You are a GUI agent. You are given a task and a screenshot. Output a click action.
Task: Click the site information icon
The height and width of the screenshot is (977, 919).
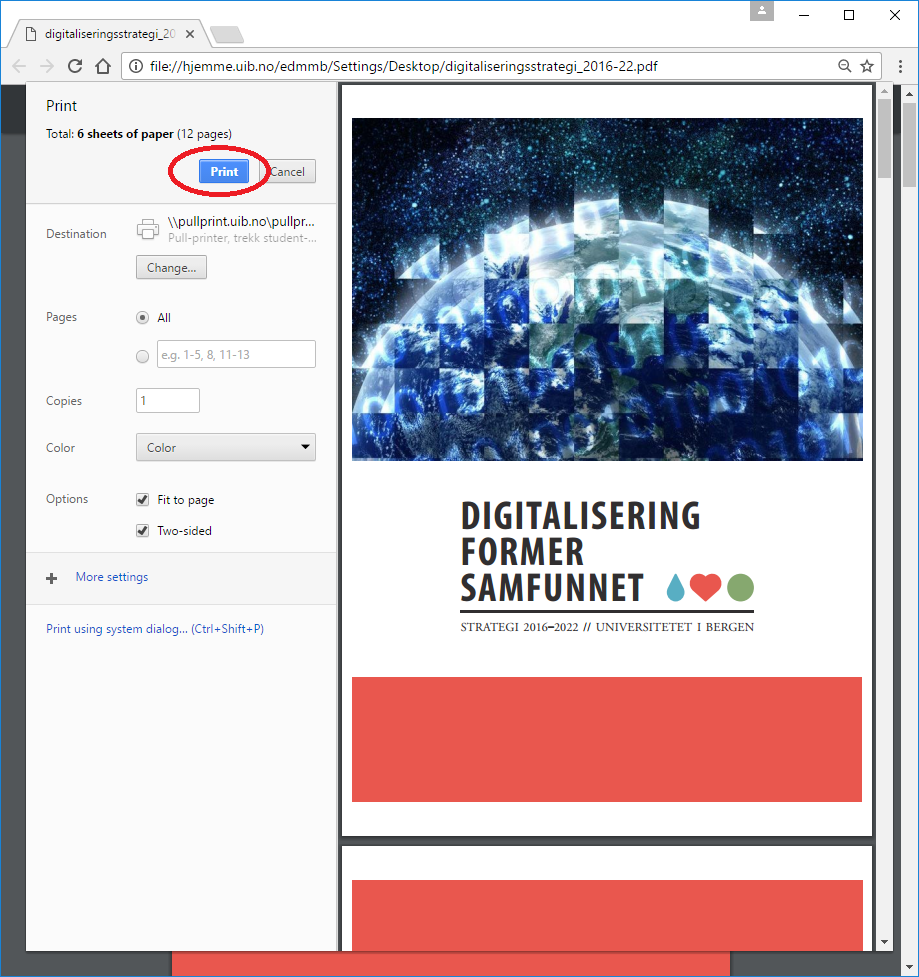tap(134, 67)
